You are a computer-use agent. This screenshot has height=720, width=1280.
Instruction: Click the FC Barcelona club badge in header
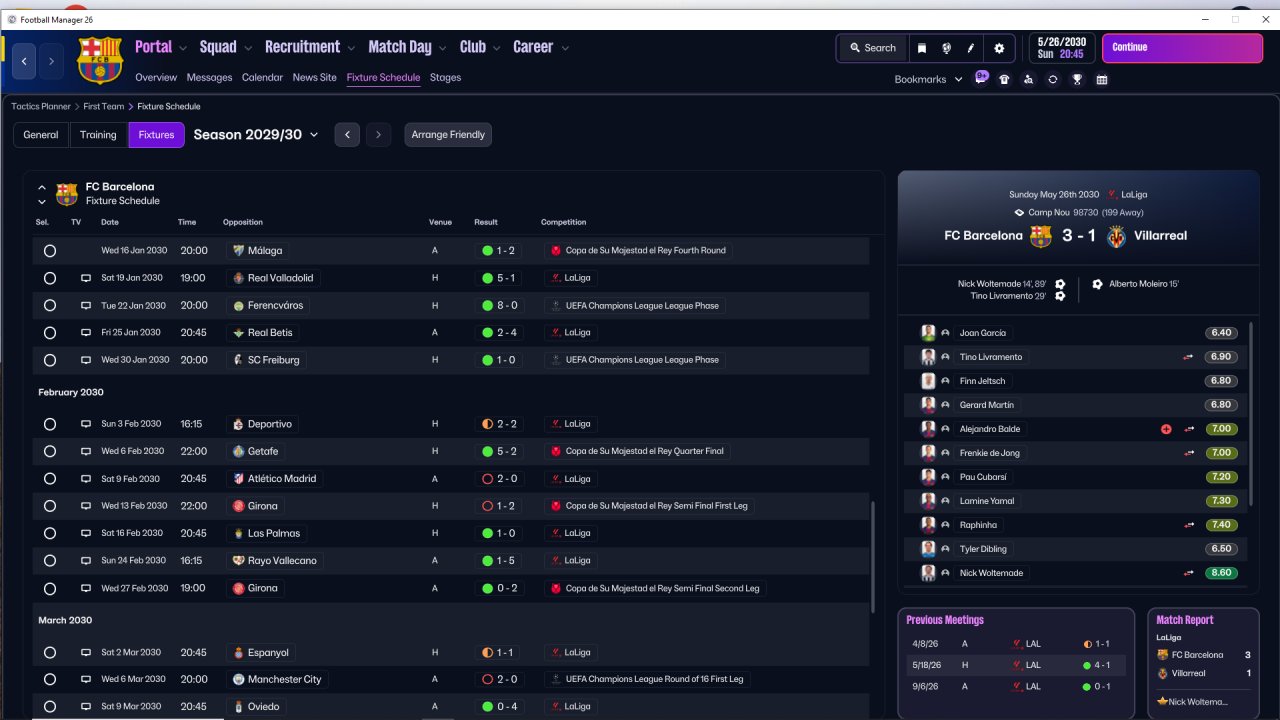[100, 60]
